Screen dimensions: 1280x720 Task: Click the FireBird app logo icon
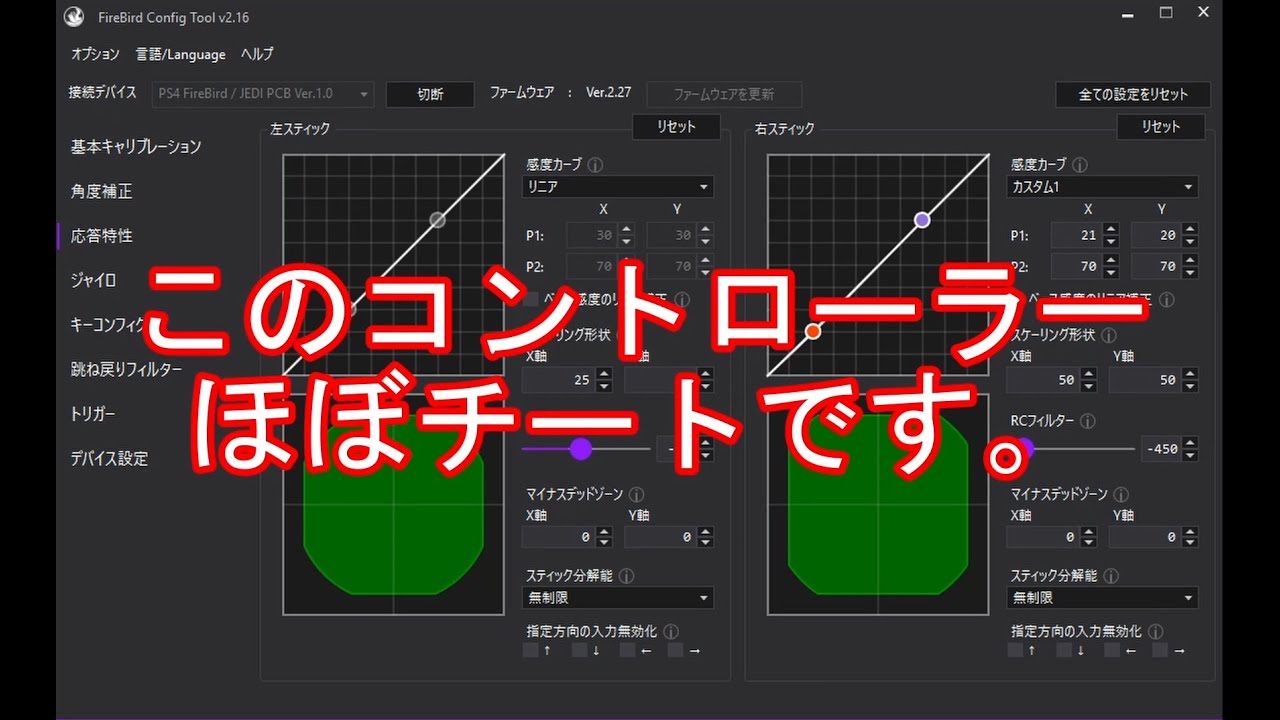point(73,17)
